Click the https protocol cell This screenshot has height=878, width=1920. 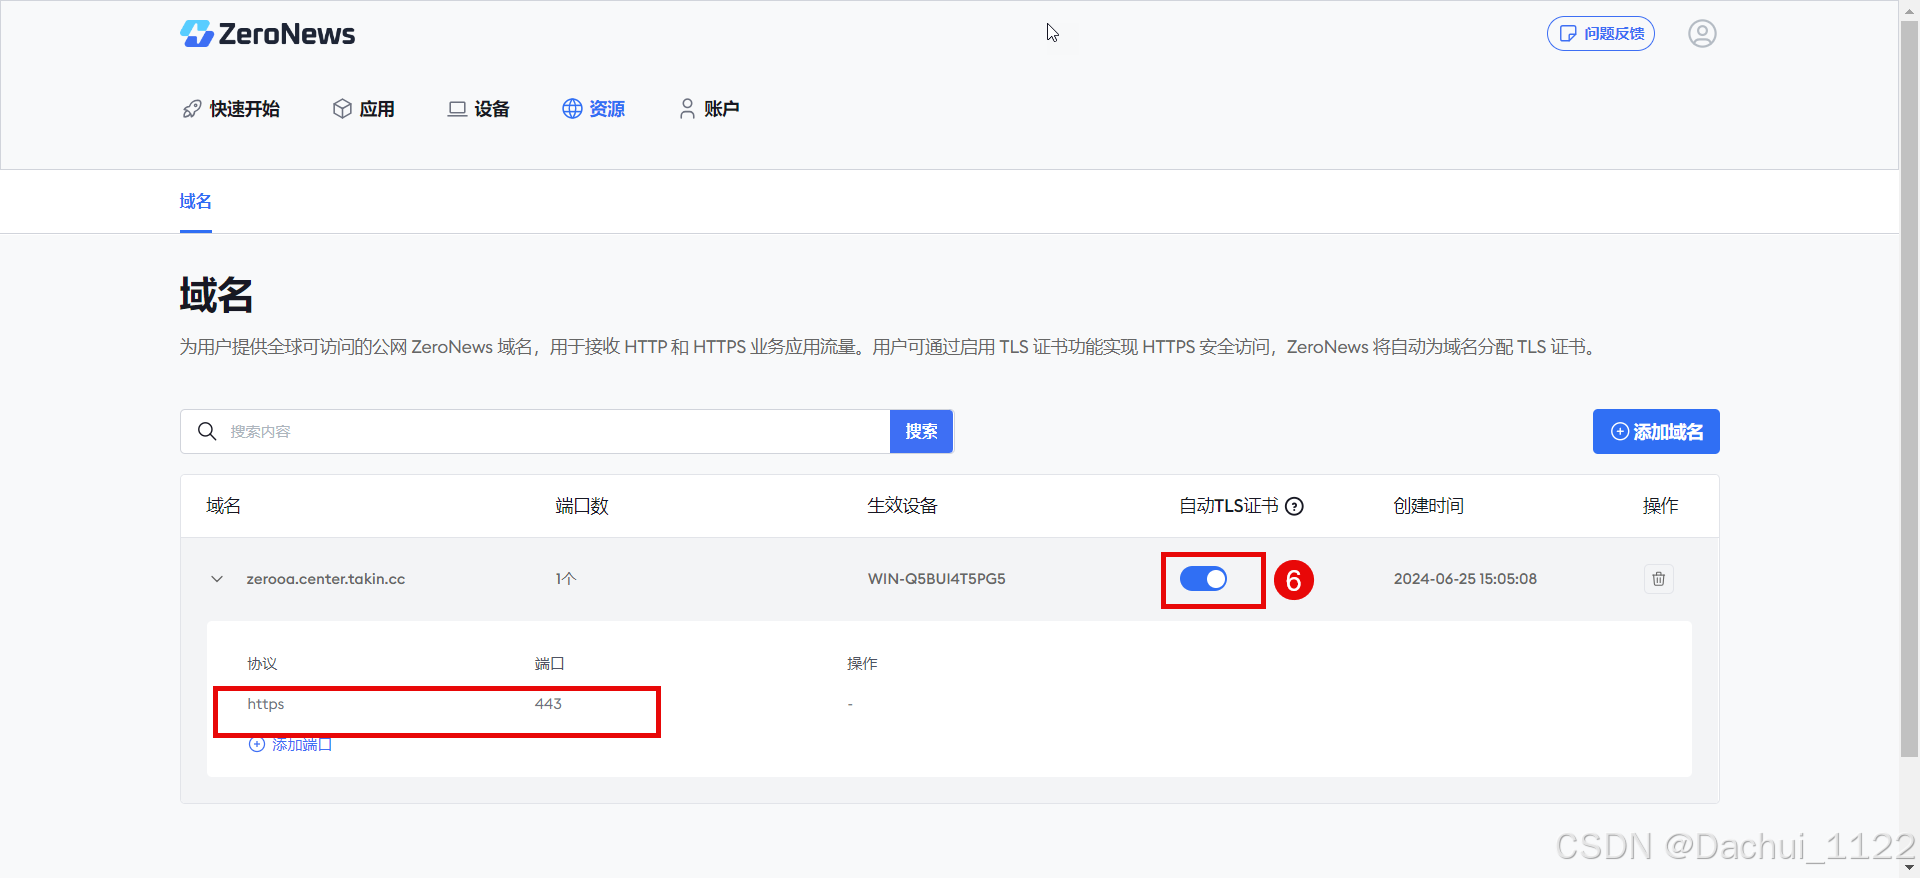tap(266, 704)
